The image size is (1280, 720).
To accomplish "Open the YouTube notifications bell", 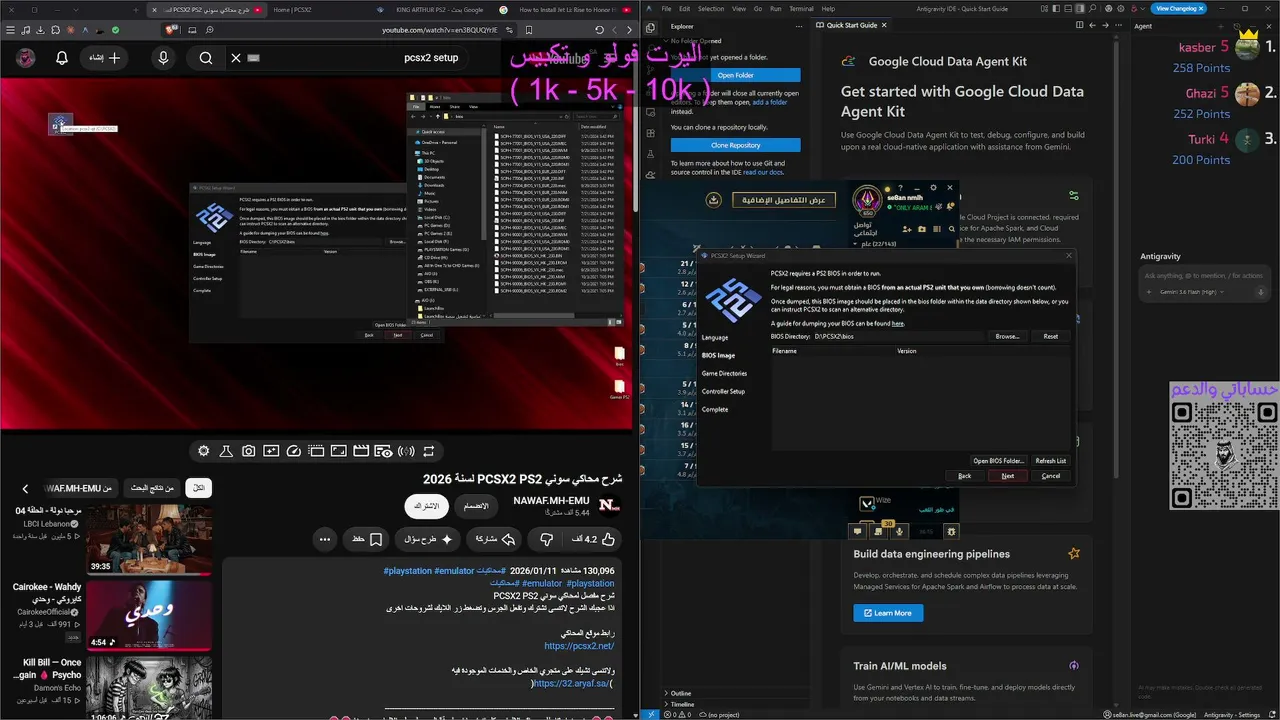I will pos(62,58).
